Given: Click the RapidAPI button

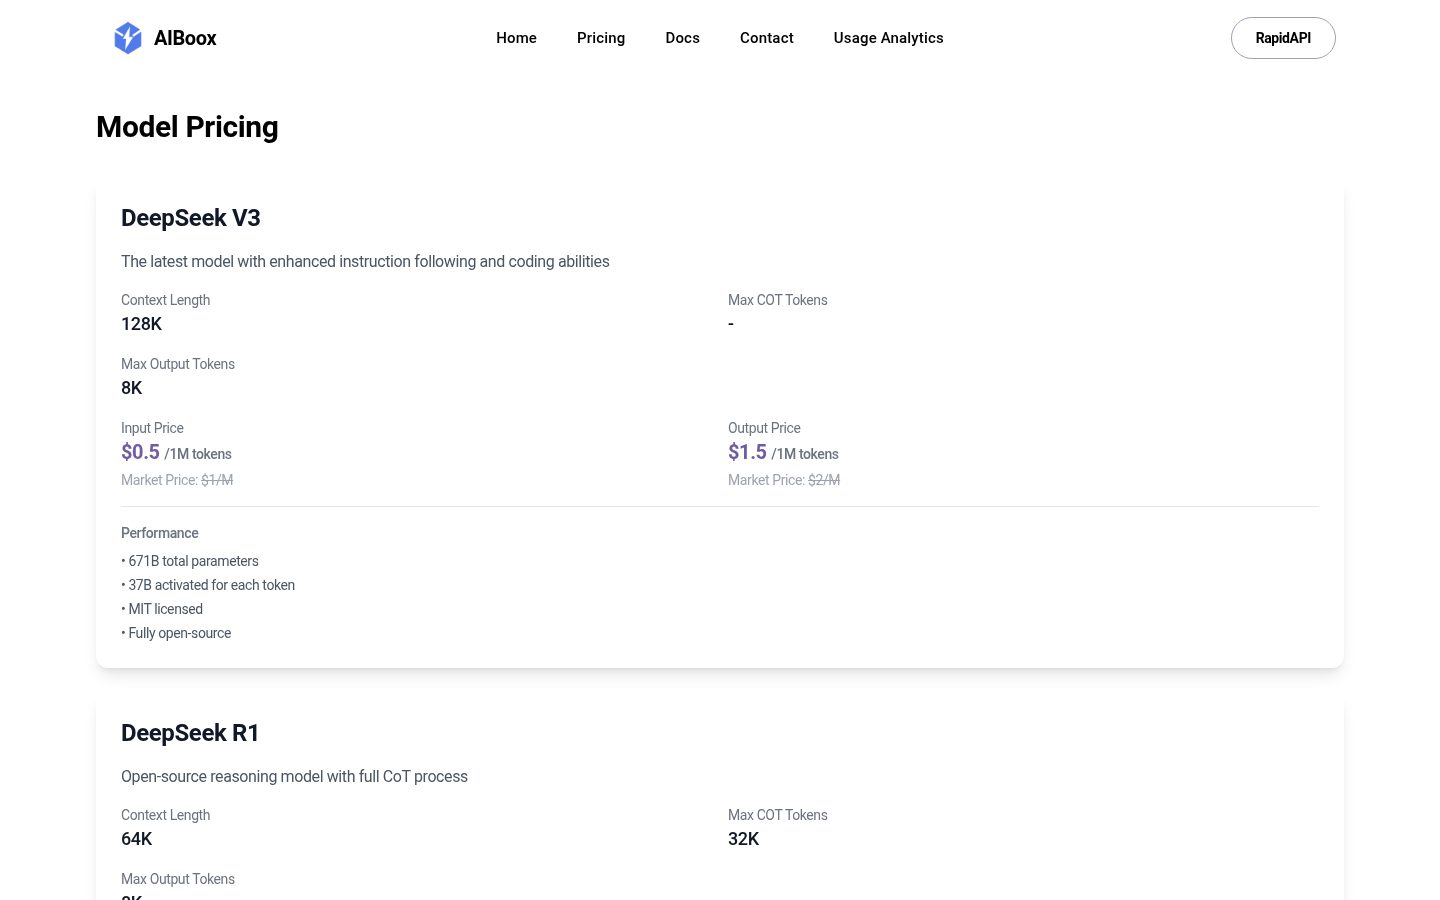Looking at the screenshot, I should pos(1283,38).
